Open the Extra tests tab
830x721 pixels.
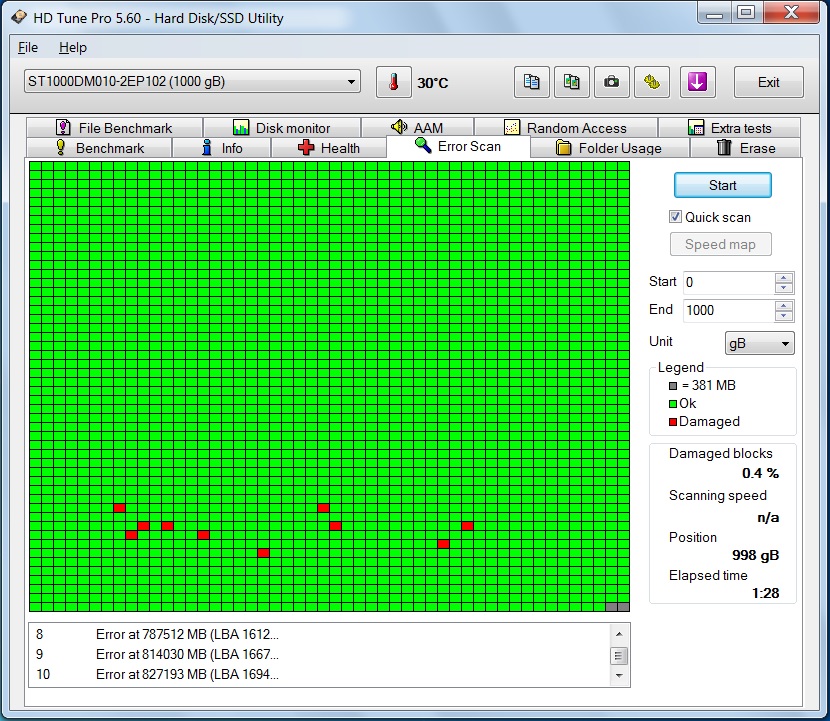[x=729, y=128]
